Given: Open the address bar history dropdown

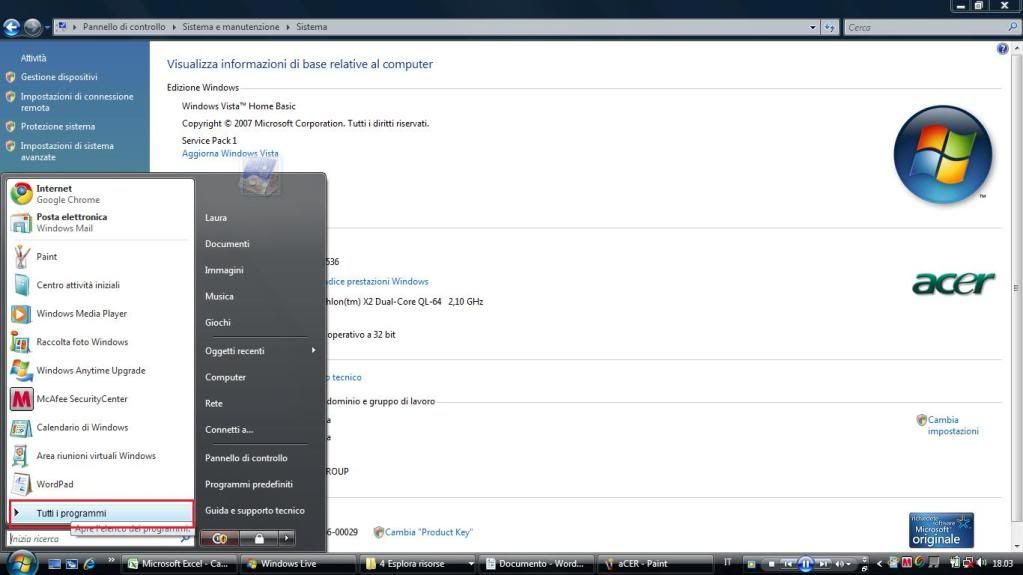Looking at the screenshot, I should tap(812, 27).
